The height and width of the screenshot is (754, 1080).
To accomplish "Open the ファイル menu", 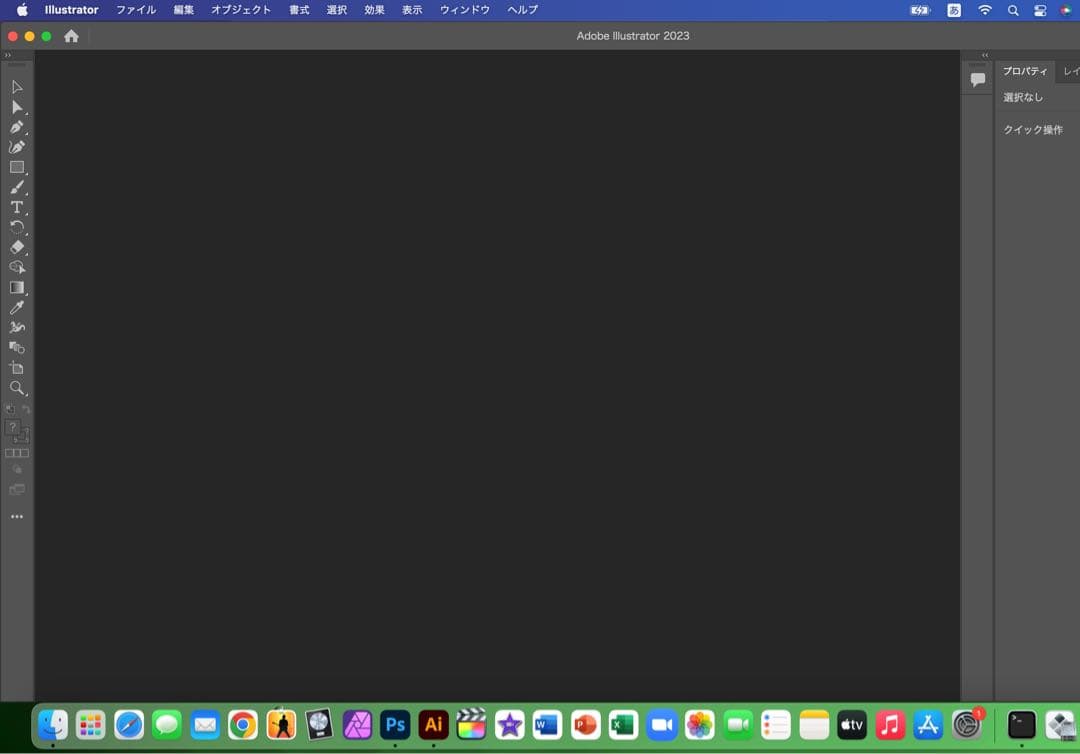I will point(136,10).
